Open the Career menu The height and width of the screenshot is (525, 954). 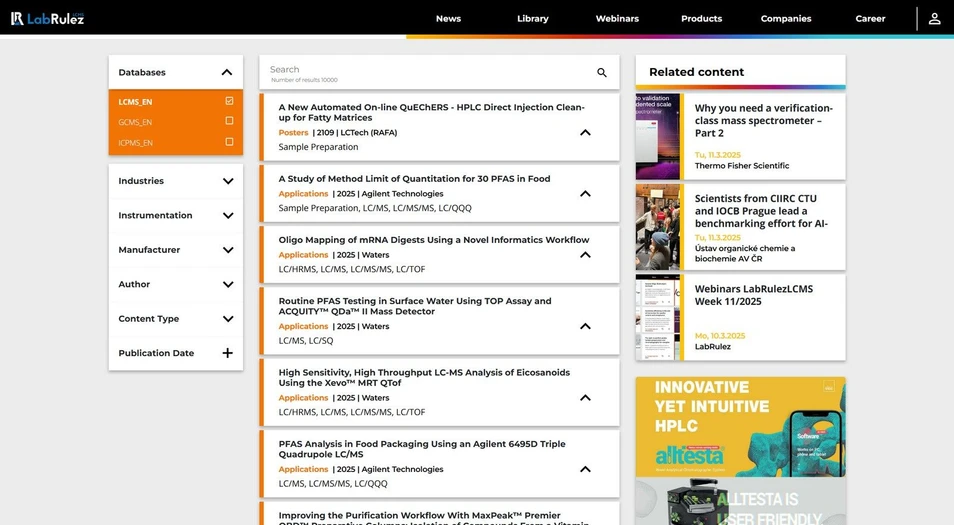click(870, 19)
